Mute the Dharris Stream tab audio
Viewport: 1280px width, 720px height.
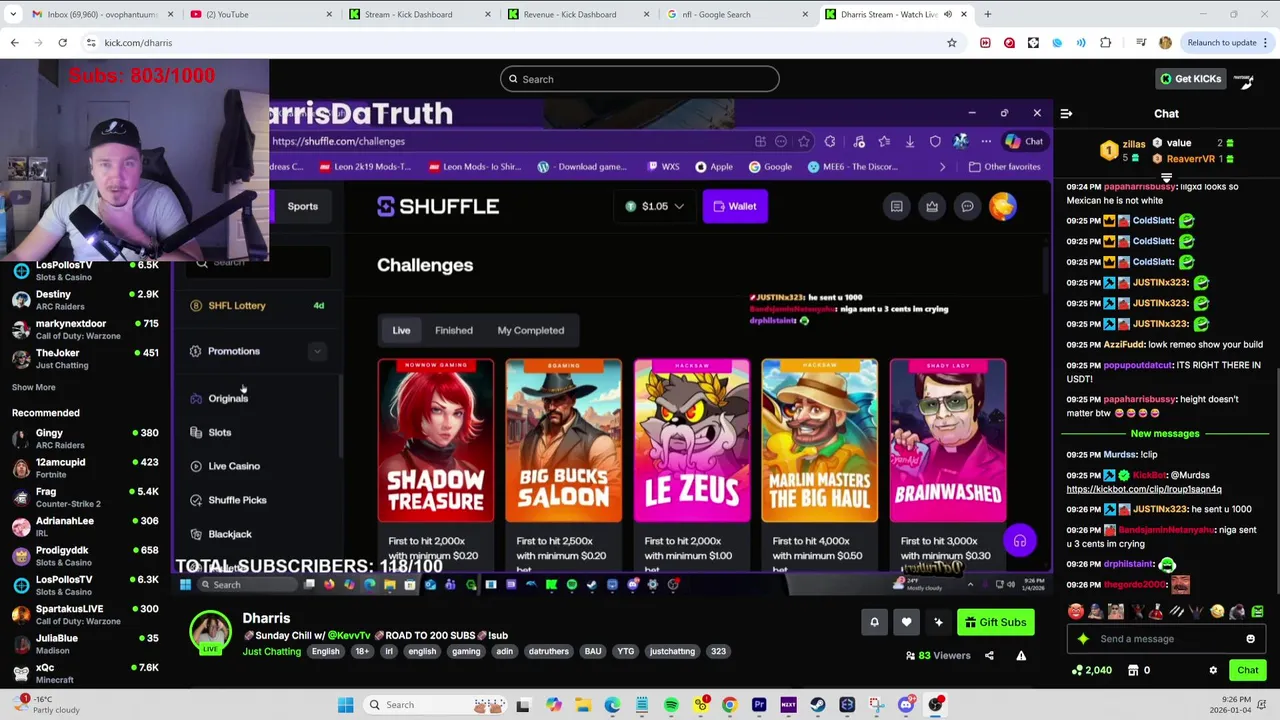pos(950,14)
